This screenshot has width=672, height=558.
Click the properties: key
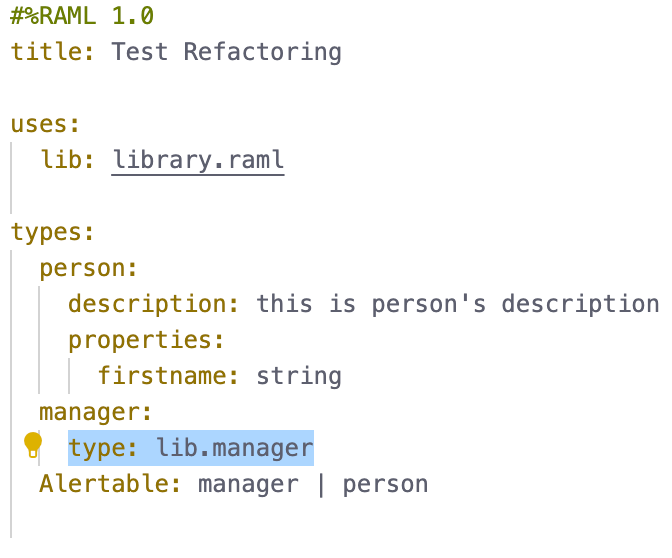[146, 340]
